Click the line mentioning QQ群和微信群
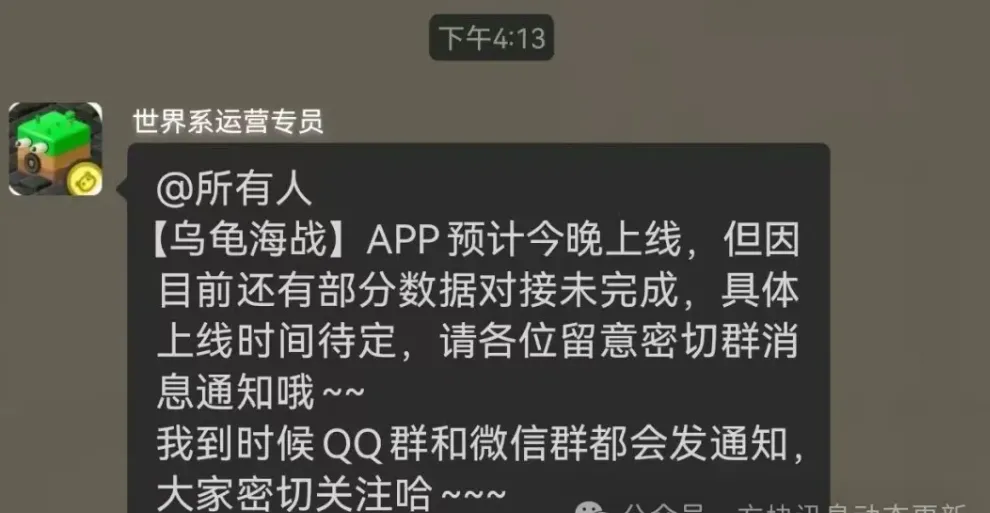Image resolution: width=990 pixels, height=513 pixels. pos(480,443)
